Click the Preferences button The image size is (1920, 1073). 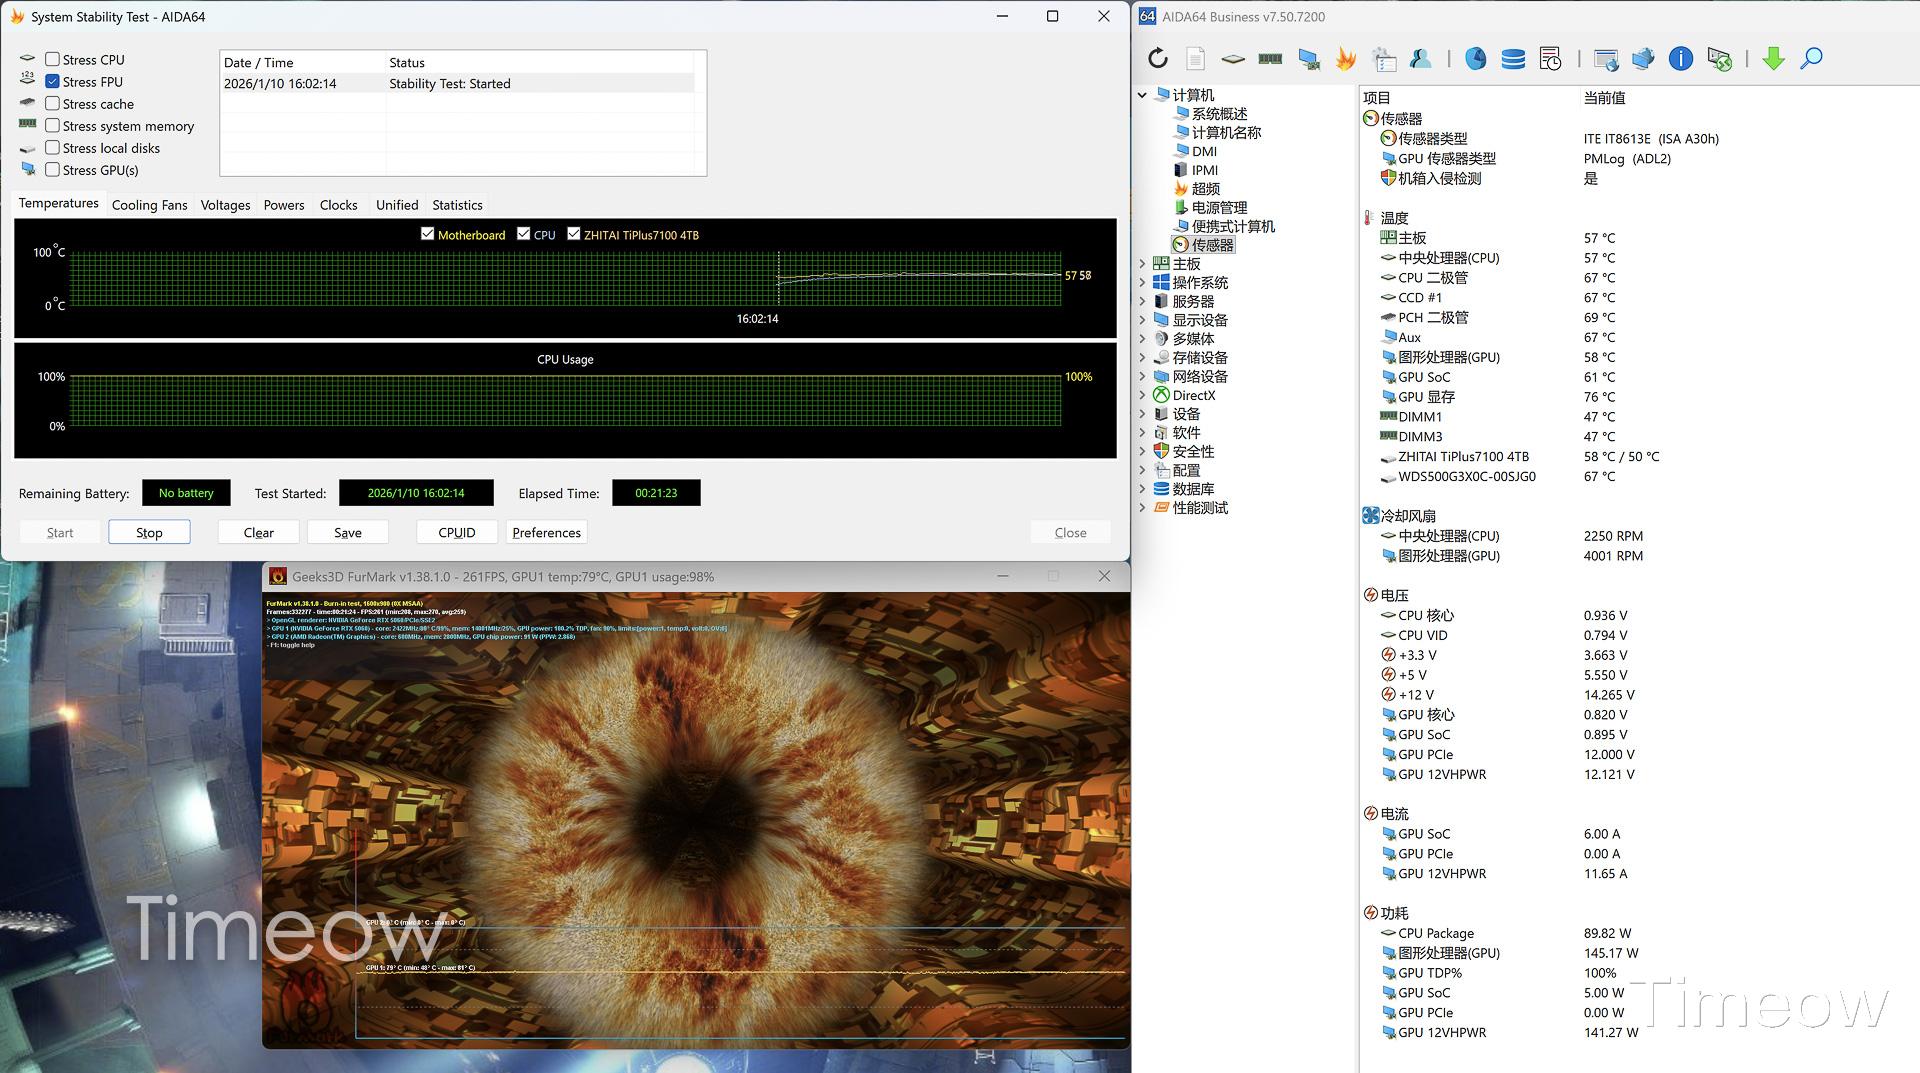click(546, 533)
